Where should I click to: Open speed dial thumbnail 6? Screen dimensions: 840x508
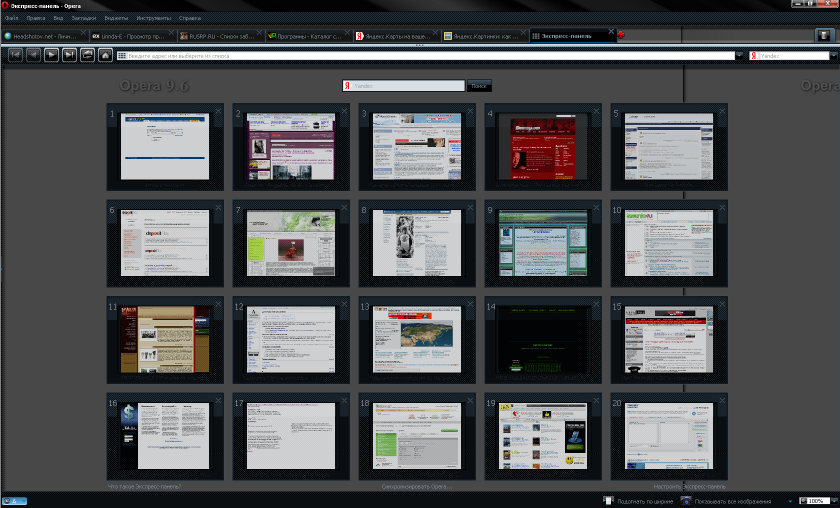[x=165, y=243]
